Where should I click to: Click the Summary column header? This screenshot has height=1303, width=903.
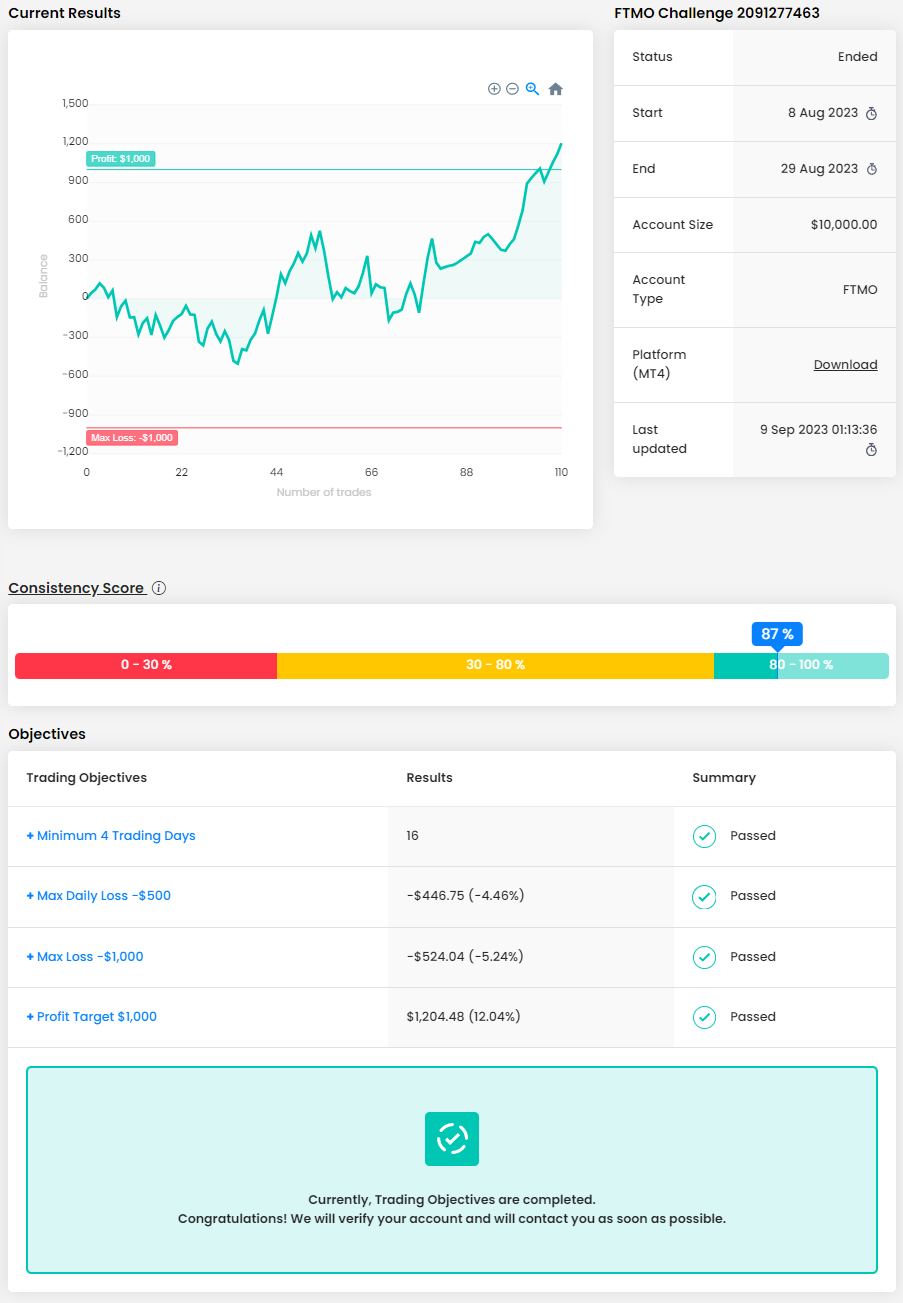724,778
